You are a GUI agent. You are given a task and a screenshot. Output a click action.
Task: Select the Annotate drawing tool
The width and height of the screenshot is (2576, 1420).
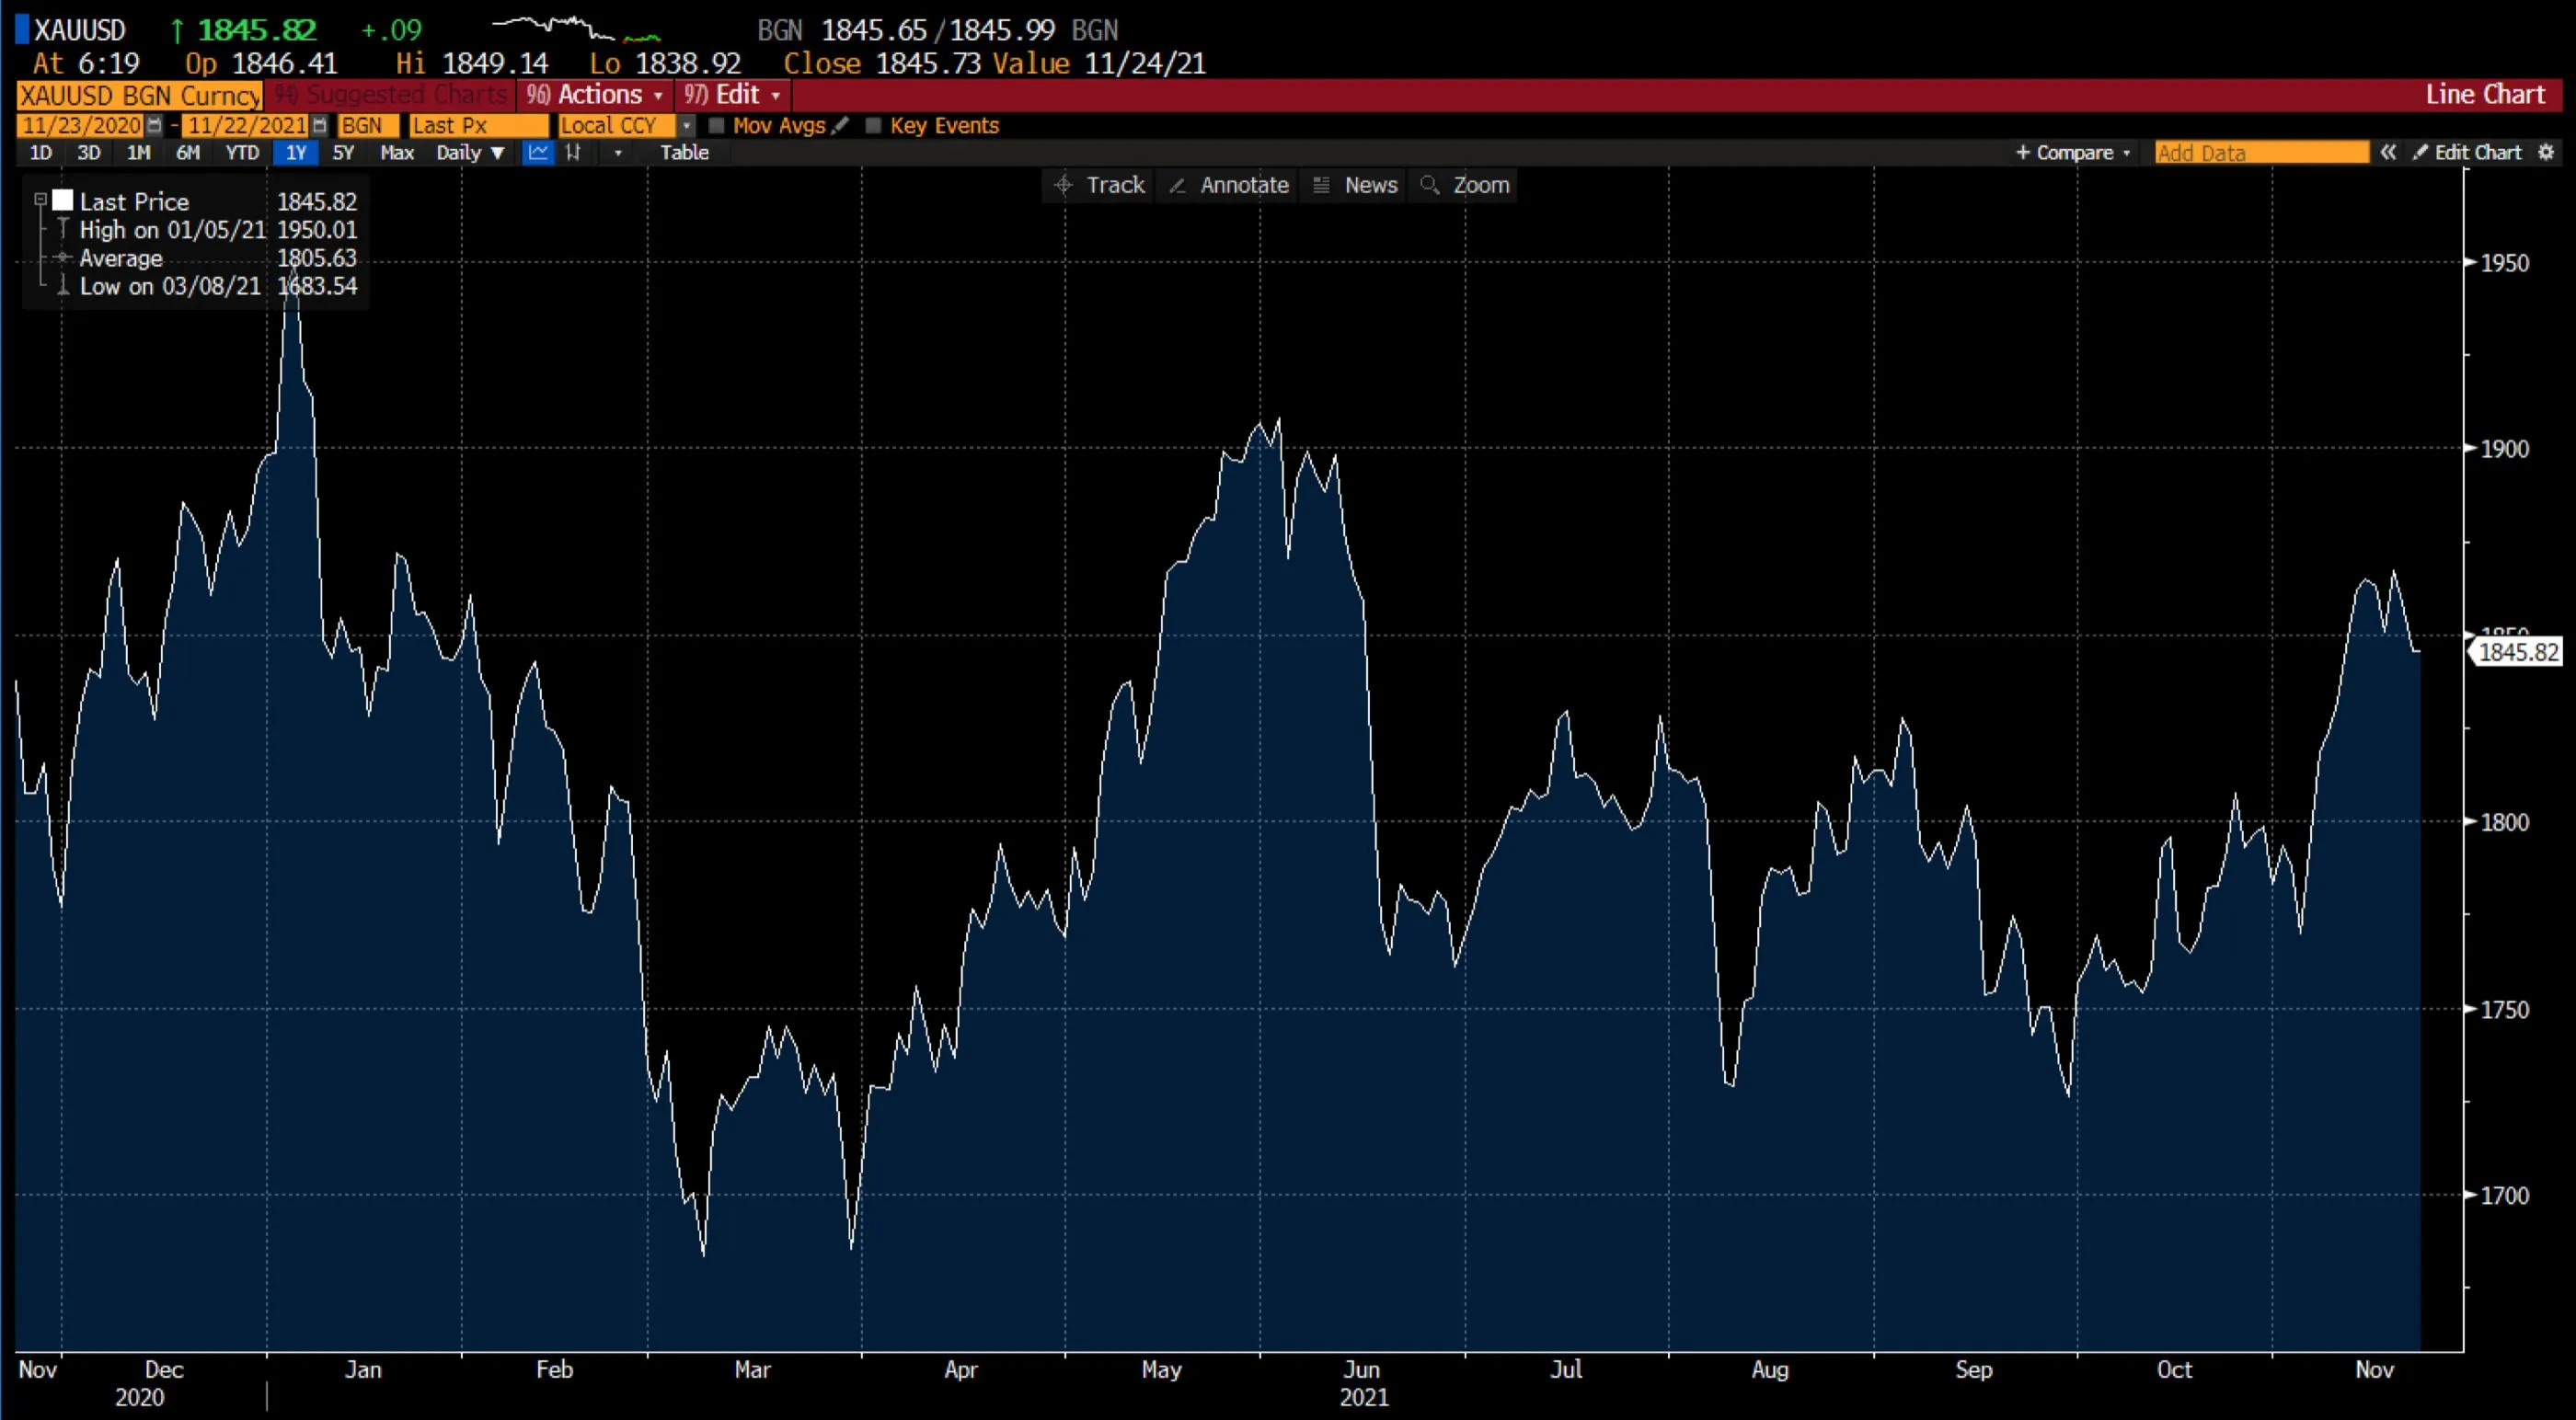1228,185
